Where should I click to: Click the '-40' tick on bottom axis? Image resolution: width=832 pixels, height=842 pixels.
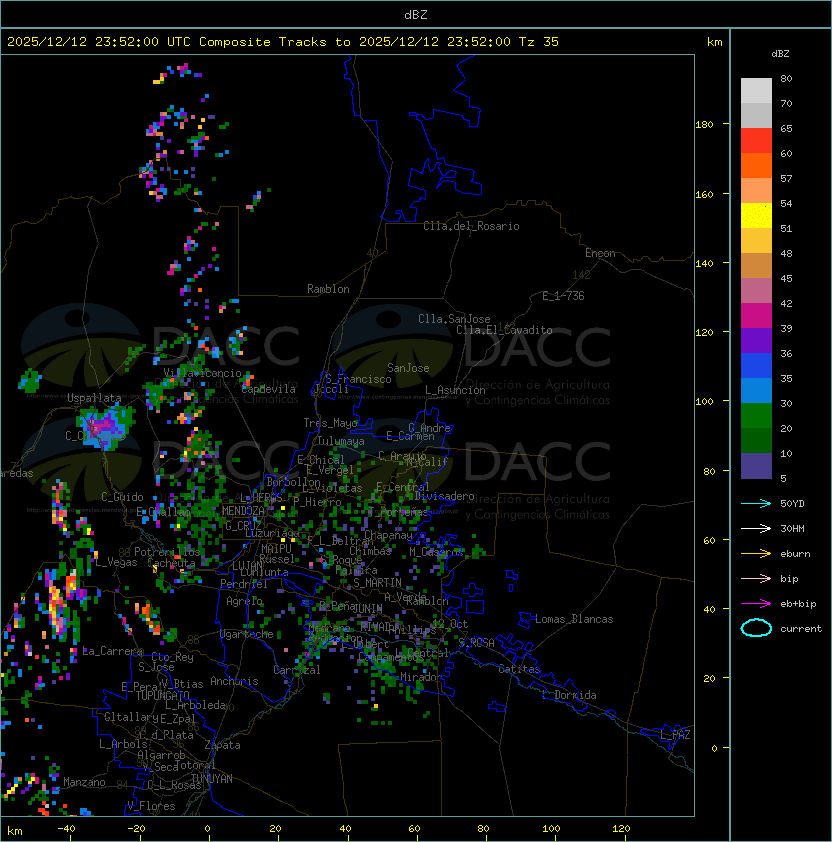tap(67, 829)
